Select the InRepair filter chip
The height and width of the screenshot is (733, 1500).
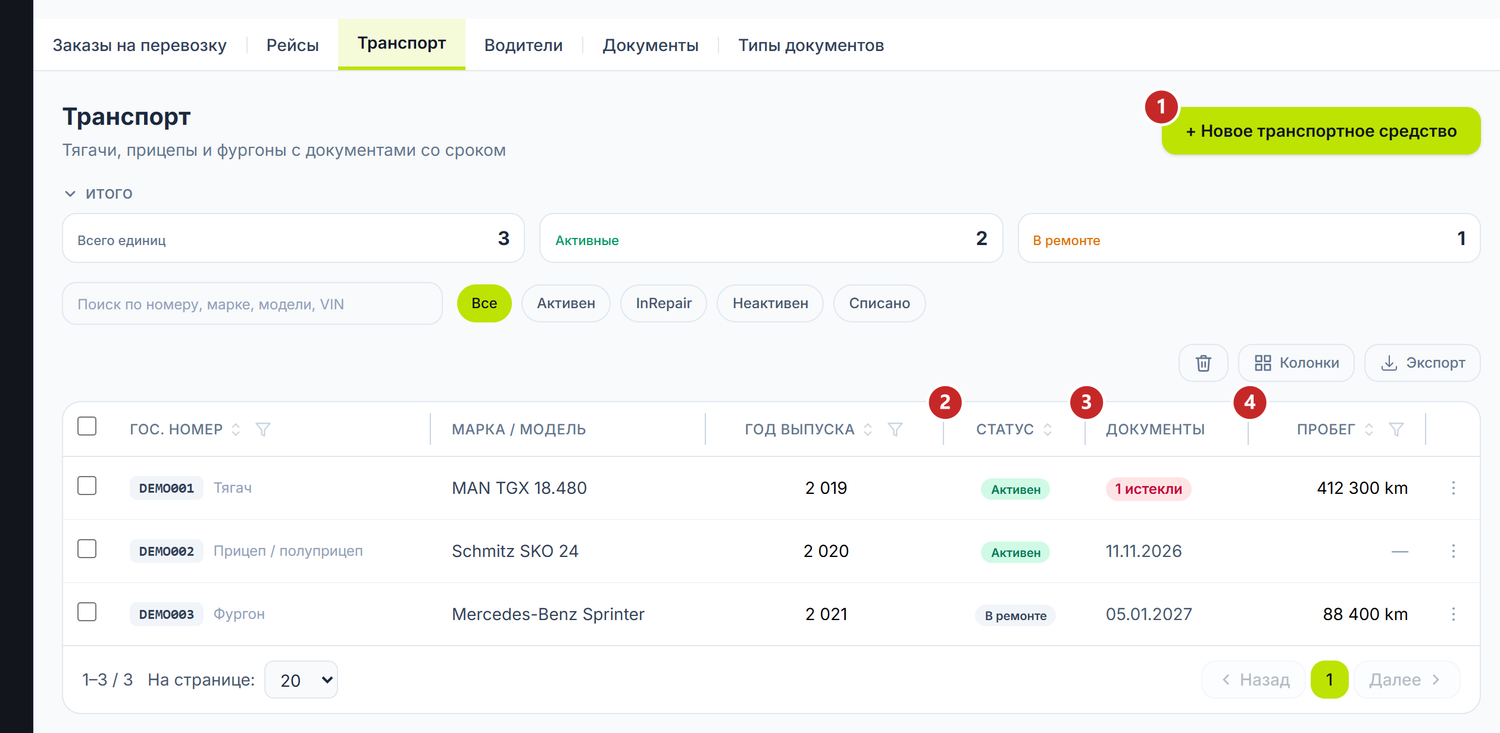point(664,303)
